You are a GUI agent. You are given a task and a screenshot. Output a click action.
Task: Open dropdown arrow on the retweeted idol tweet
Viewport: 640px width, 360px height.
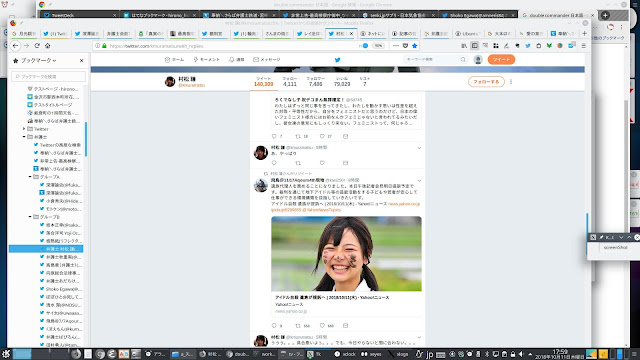coord(419,180)
